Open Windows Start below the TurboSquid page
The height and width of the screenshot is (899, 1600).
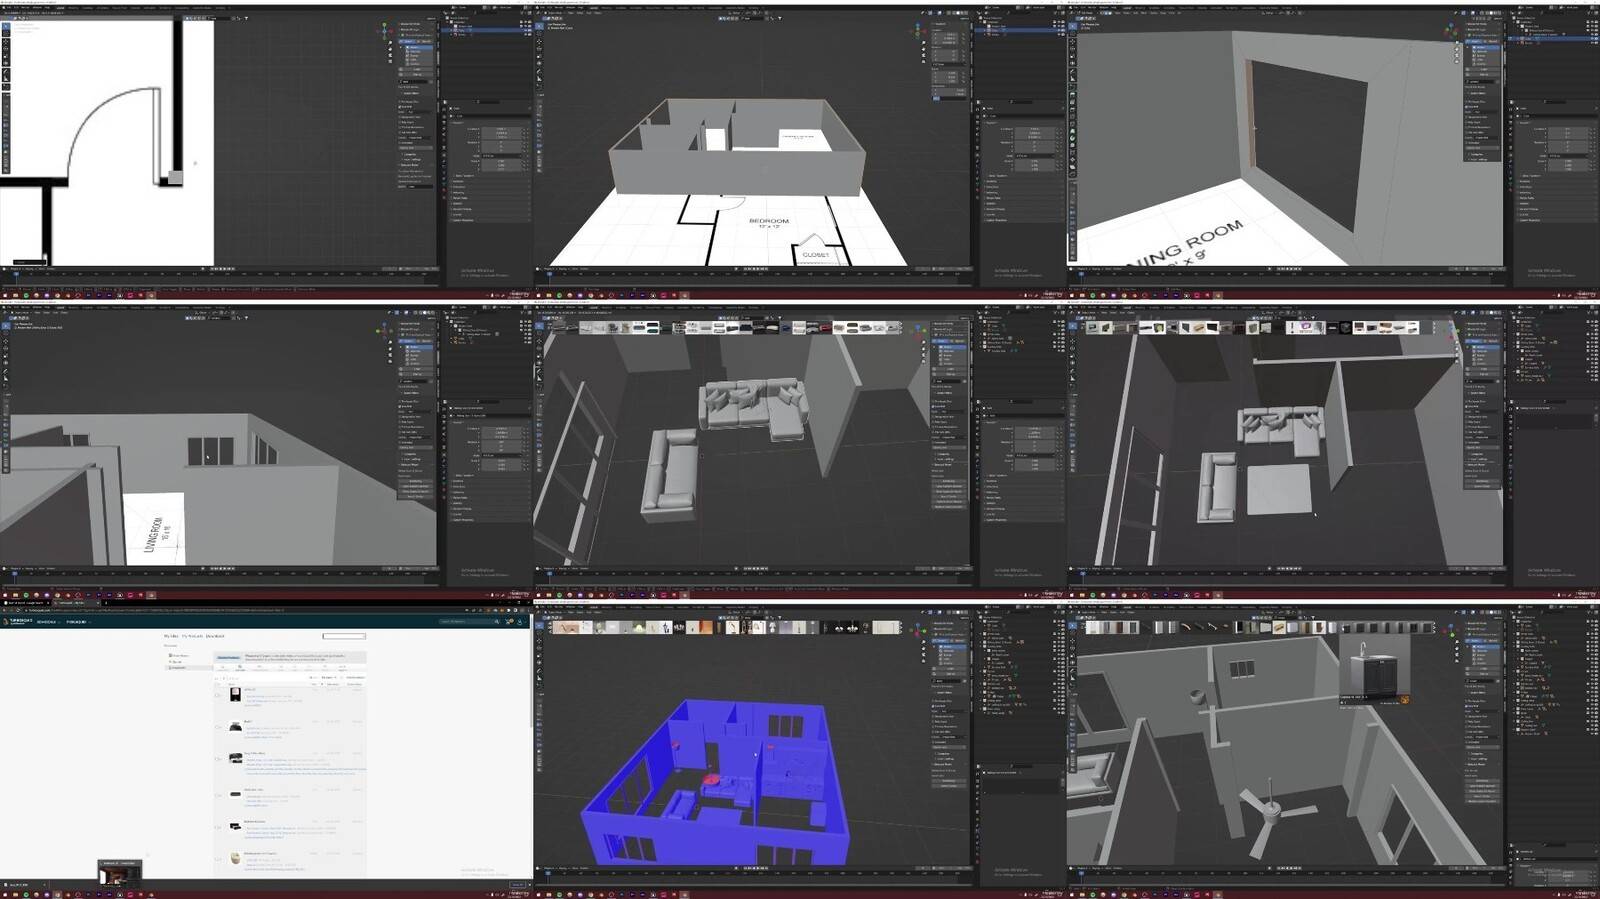tap(4, 895)
